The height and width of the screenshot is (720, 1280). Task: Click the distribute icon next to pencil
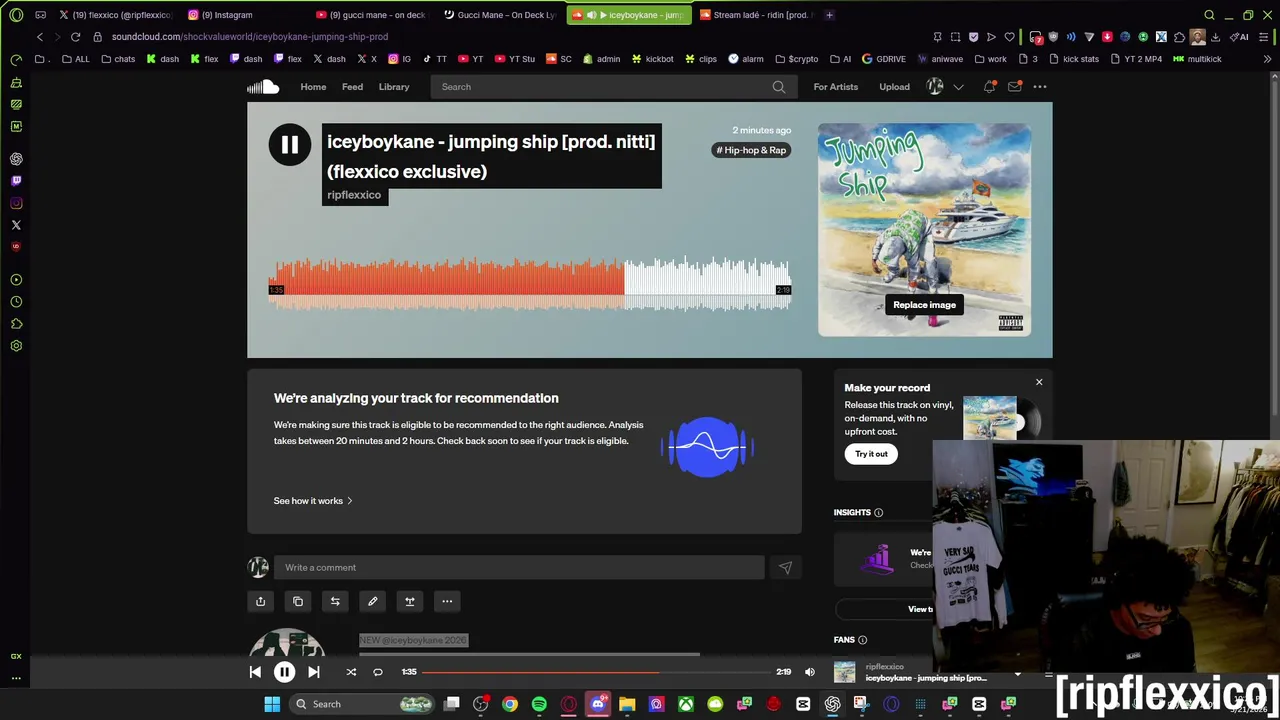410,601
